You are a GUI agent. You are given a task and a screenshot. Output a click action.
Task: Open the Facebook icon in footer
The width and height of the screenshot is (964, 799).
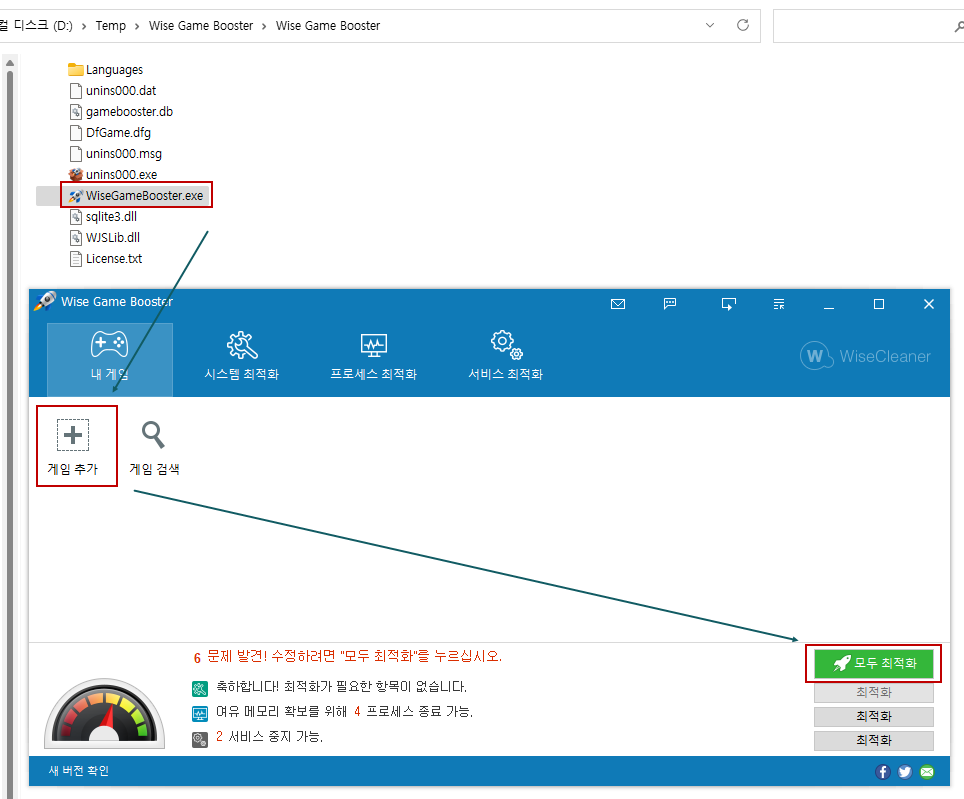(883, 772)
